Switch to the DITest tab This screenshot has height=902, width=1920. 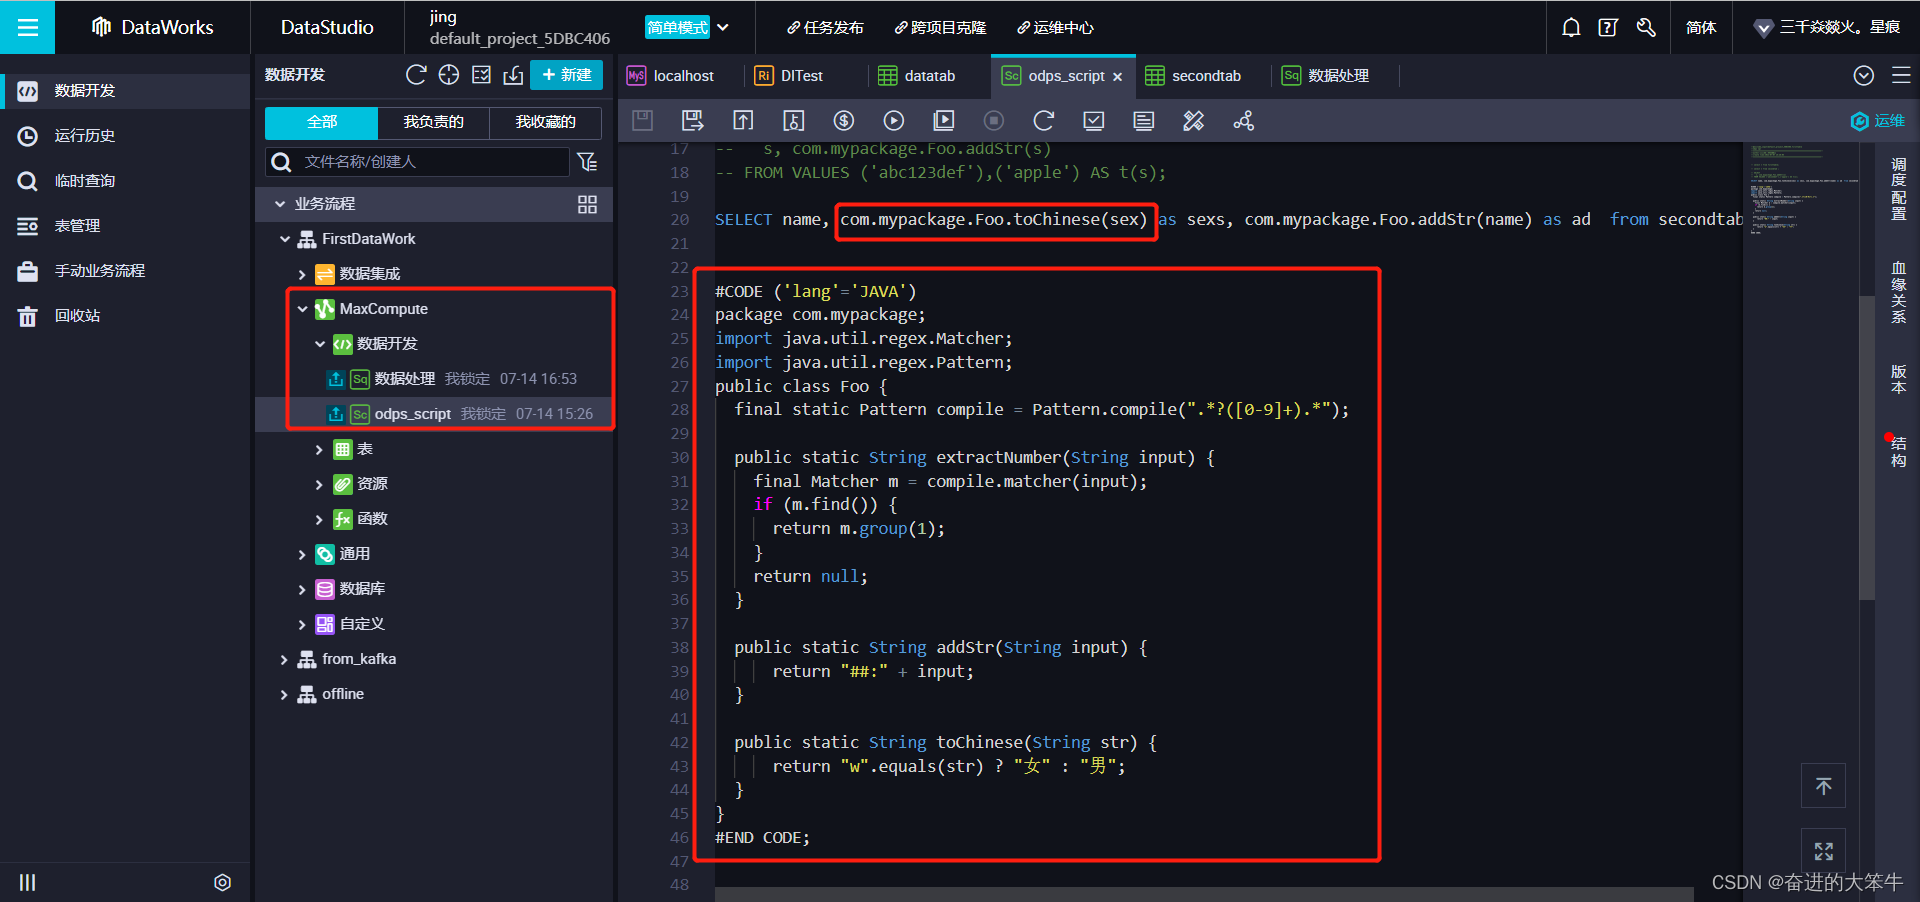pos(790,76)
